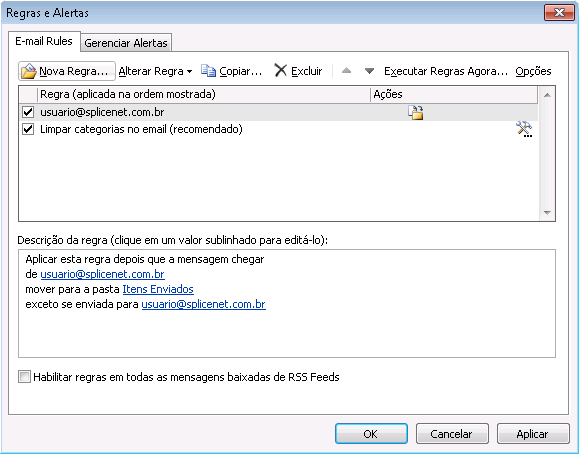The height and width of the screenshot is (454, 579).
Task: Click the Itens Enviados folder link
Action: pos(158,289)
